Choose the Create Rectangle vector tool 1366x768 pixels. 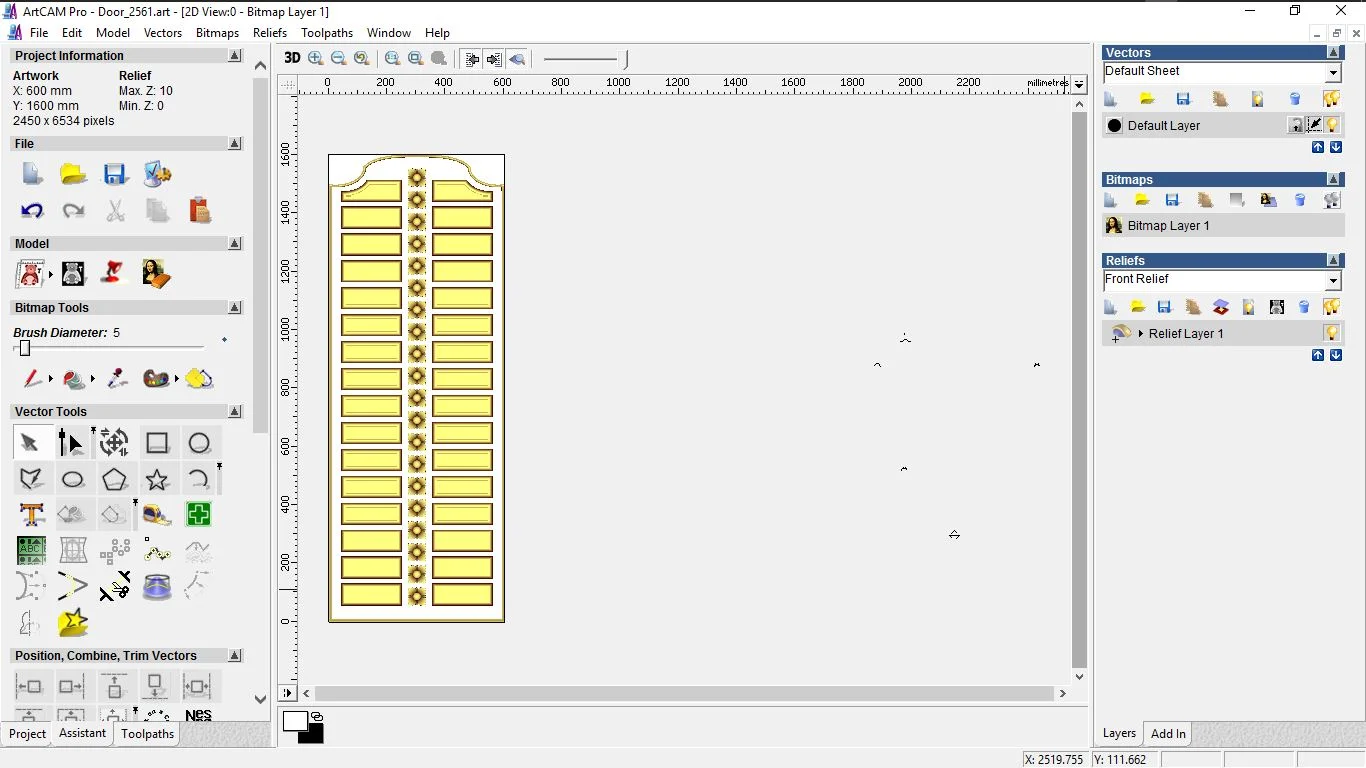pyautogui.click(x=157, y=443)
